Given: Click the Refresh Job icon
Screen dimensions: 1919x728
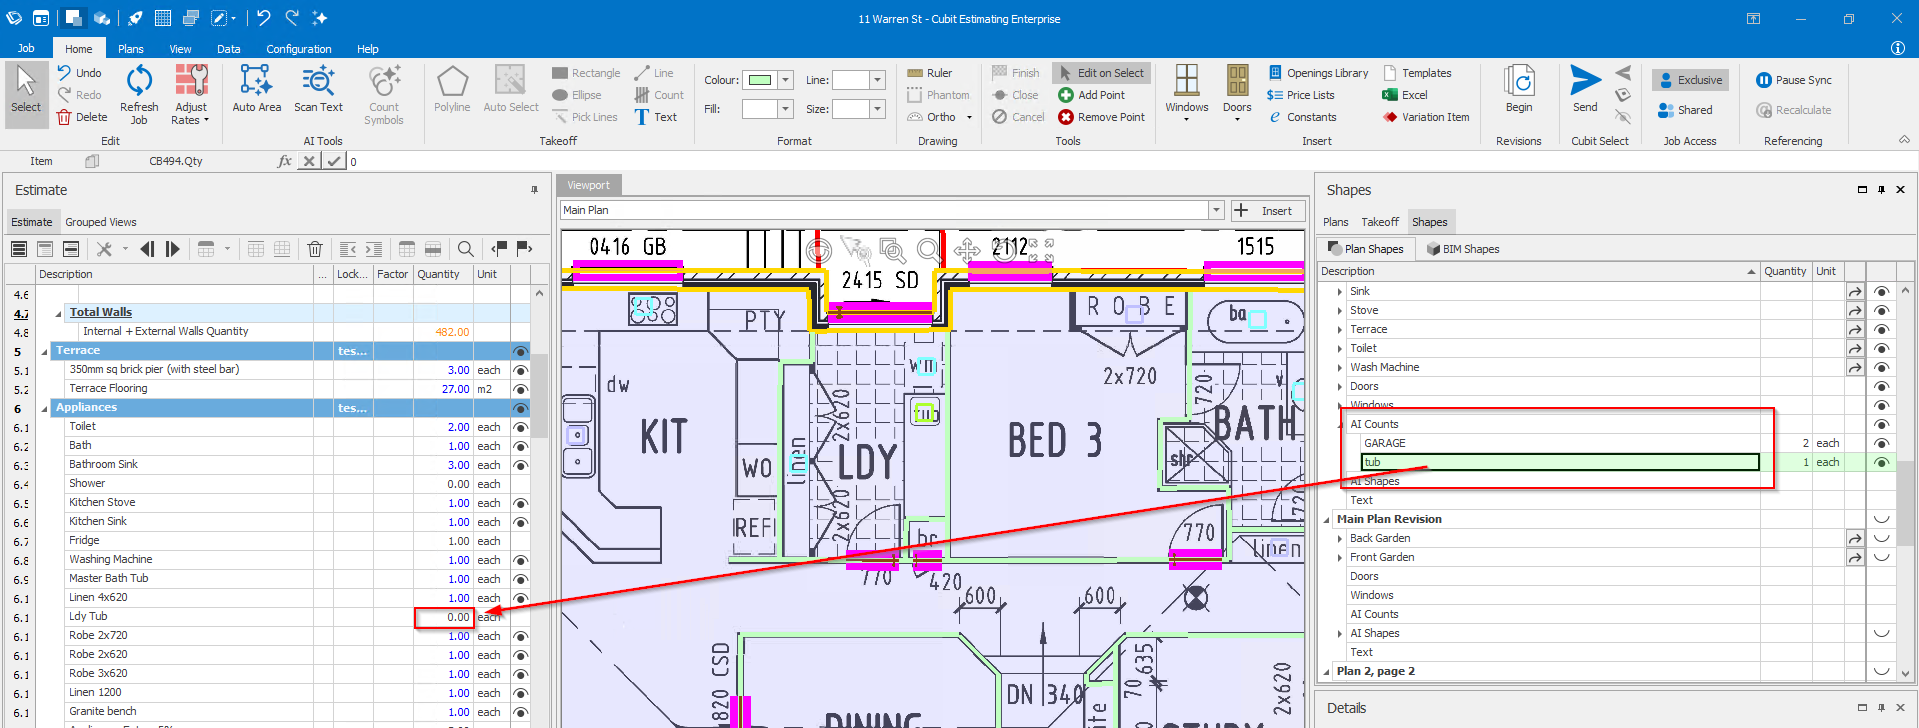Looking at the screenshot, I should pyautogui.click(x=139, y=94).
